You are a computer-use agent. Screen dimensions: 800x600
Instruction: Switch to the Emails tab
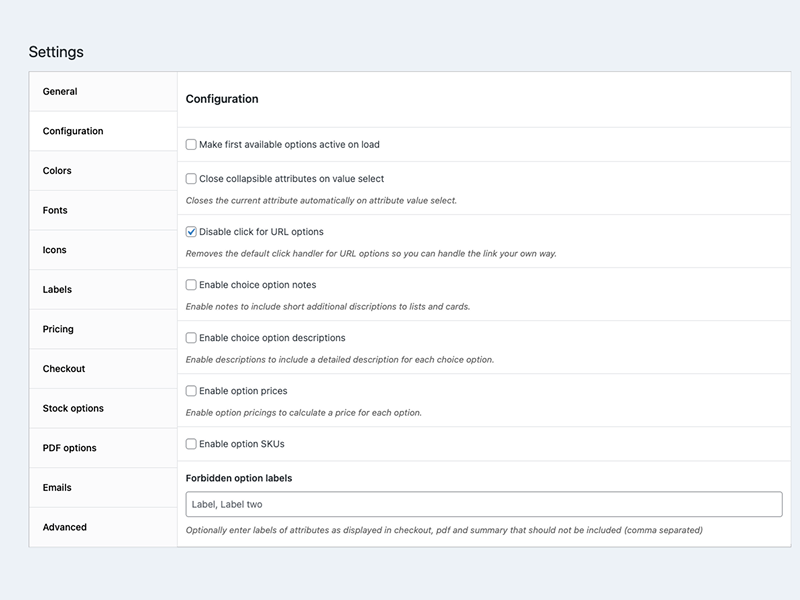pos(57,488)
